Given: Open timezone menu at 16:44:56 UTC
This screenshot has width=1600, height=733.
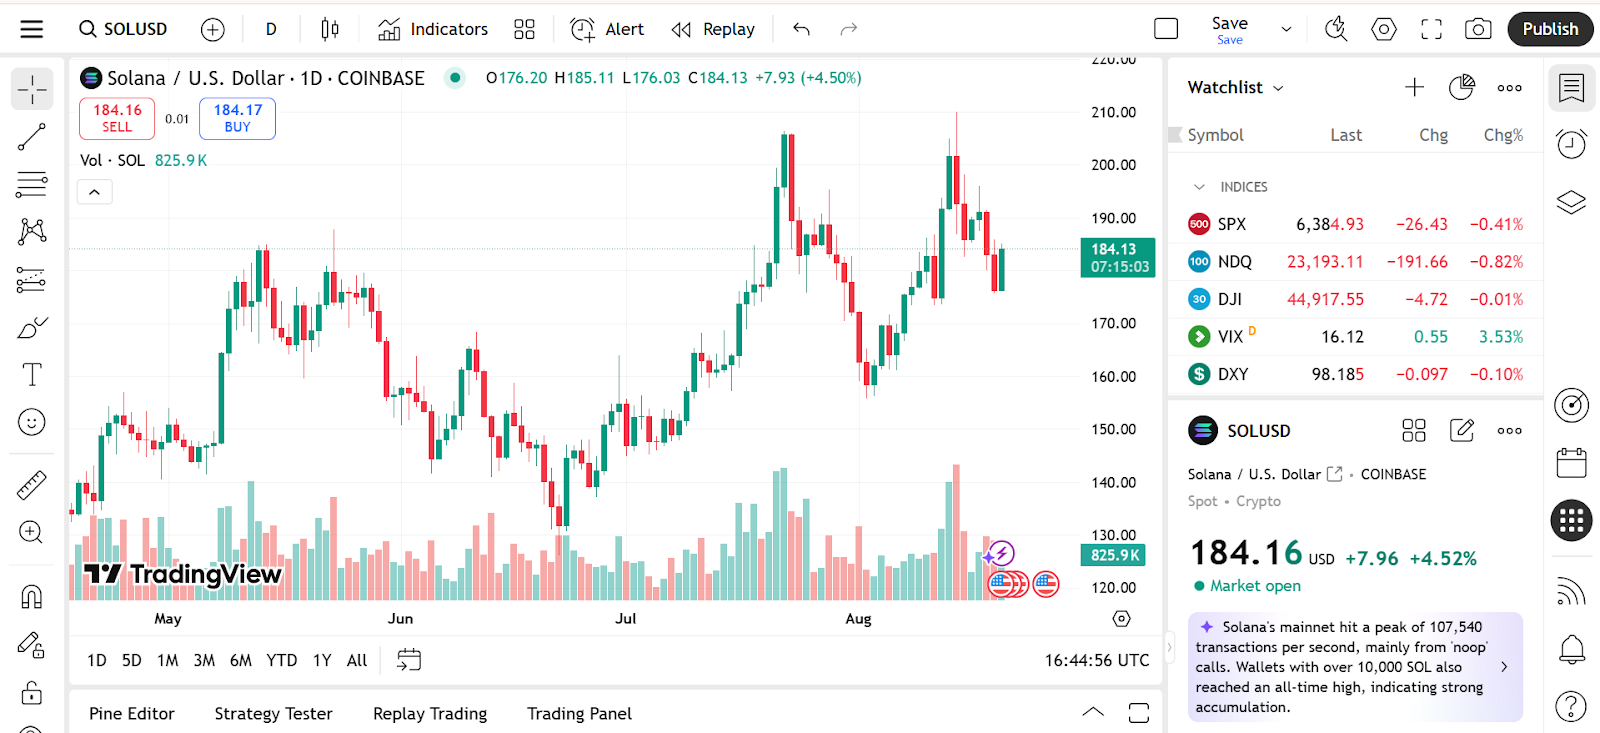Looking at the screenshot, I should click(x=1096, y=660).
